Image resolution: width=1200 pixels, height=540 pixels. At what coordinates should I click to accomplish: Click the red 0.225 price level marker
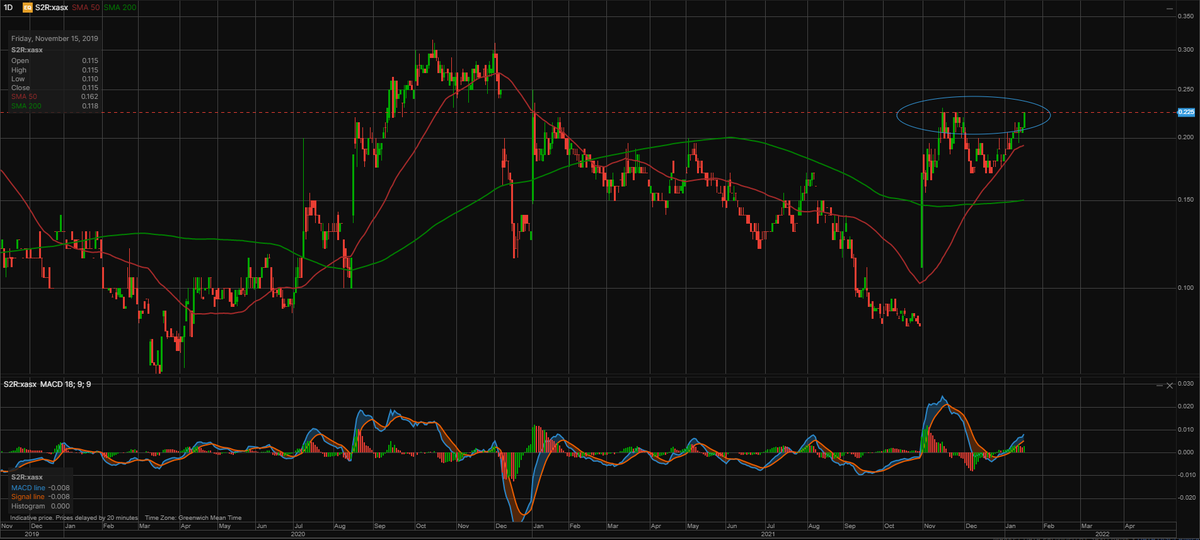click(1188, 112)
